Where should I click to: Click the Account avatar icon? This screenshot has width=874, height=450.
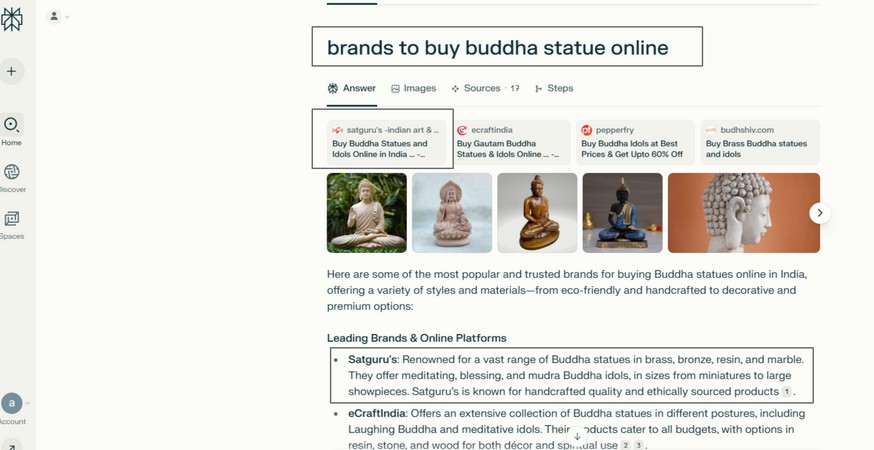click(x=11, y=403)
